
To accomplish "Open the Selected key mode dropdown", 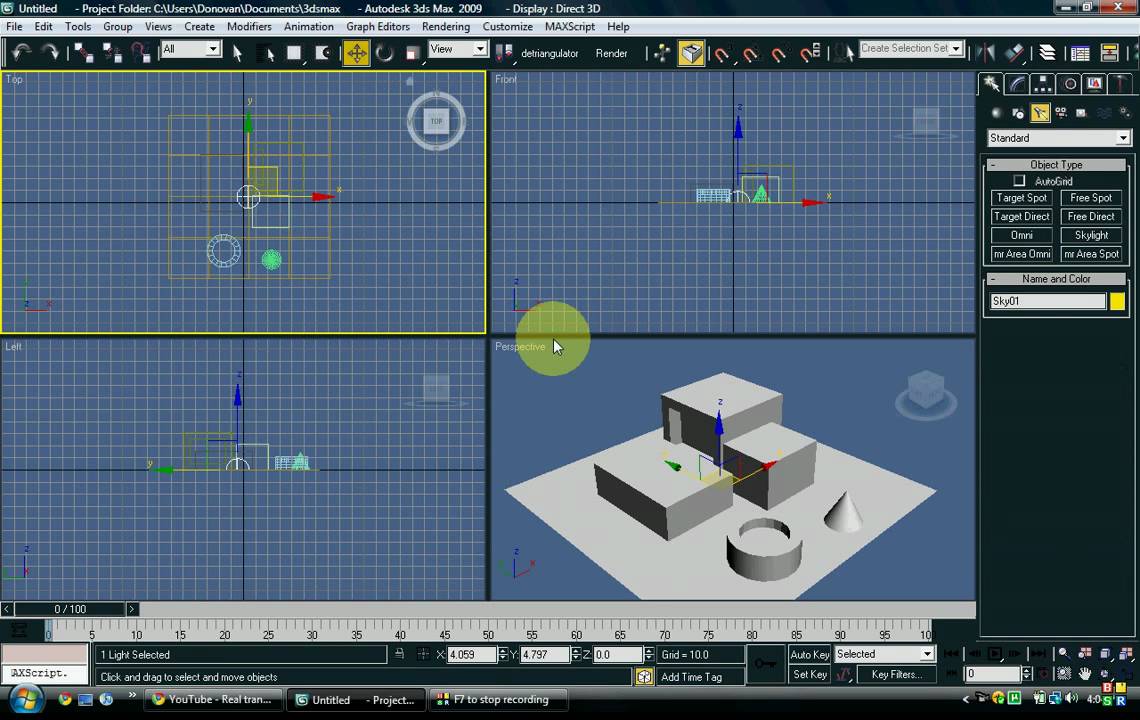I will pos(926,654).
